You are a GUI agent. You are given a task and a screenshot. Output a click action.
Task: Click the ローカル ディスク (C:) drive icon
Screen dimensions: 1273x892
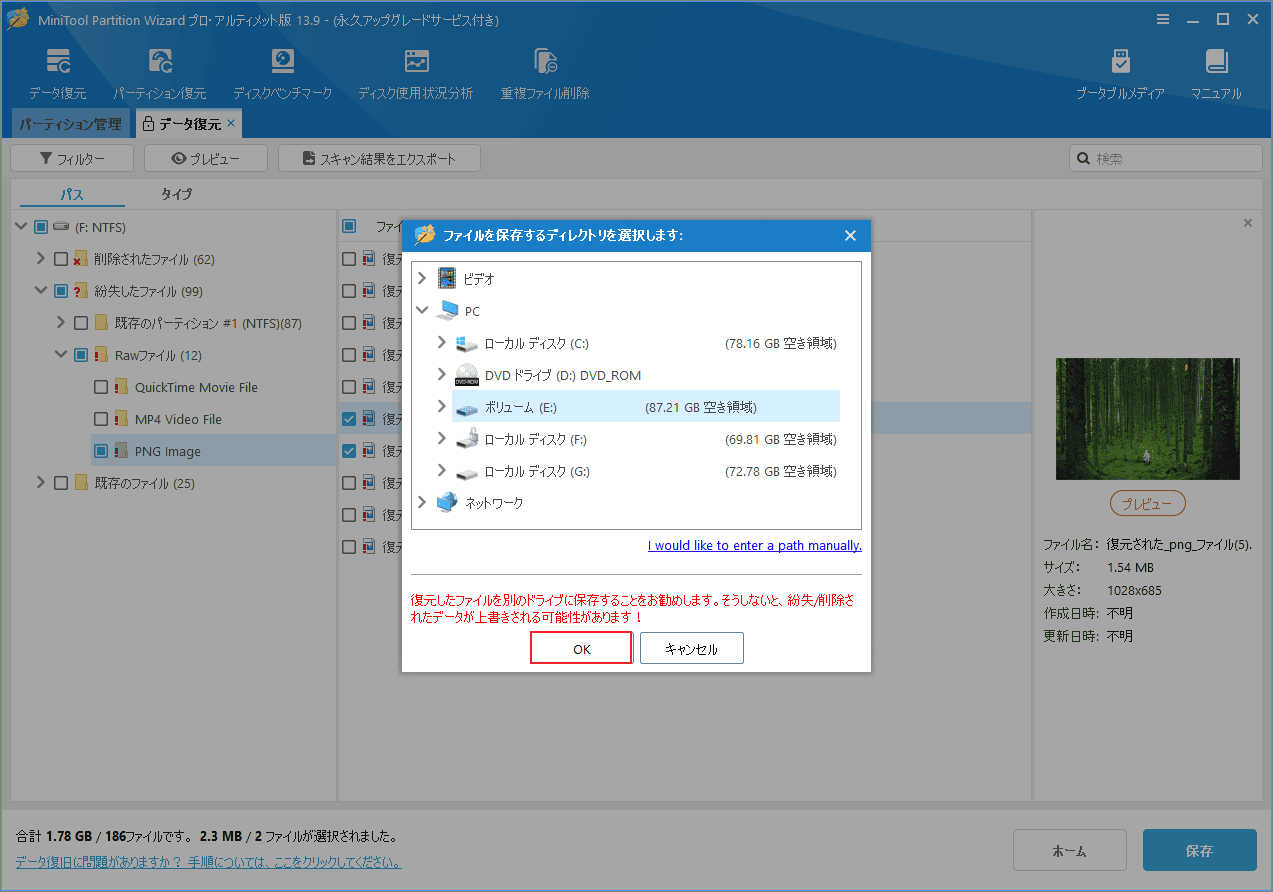466,343
